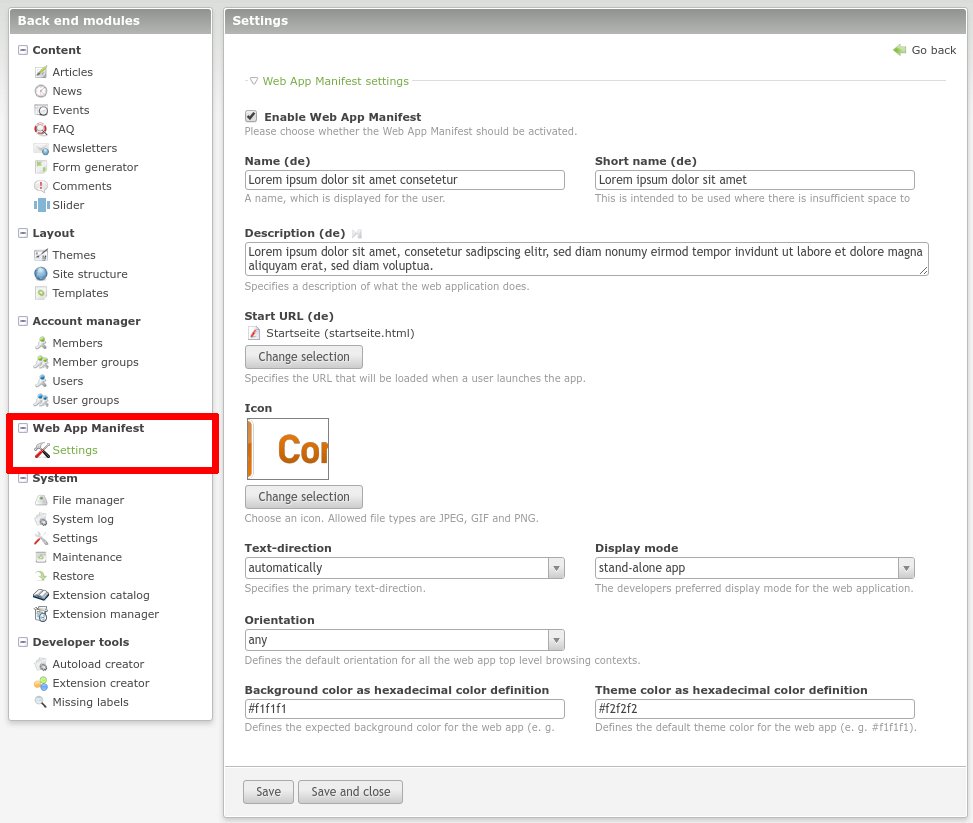This screenshot has width=973, height=823.
Task: Click the System Settings tools icon
Action: 41,538
